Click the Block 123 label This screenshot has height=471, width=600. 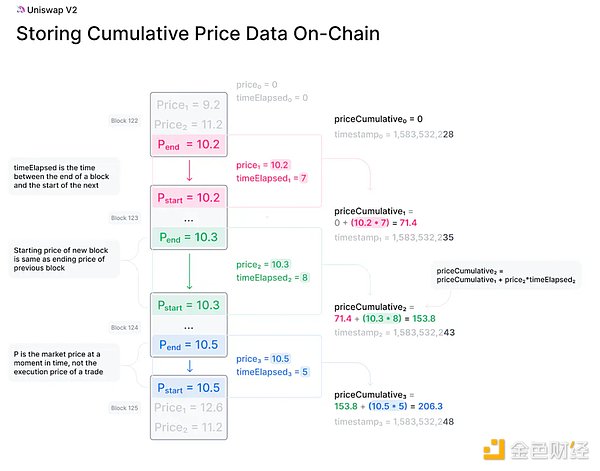(x=125, y=216)
